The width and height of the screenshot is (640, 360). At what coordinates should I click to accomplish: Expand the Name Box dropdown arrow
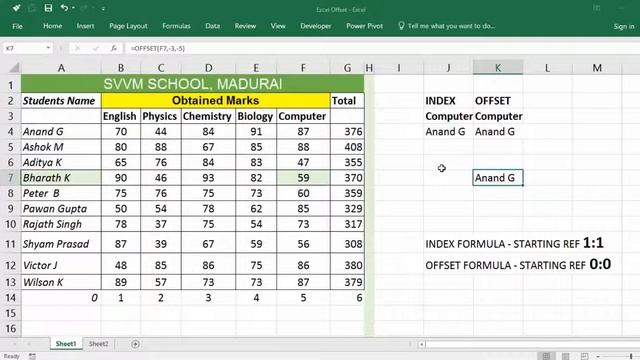48,48
